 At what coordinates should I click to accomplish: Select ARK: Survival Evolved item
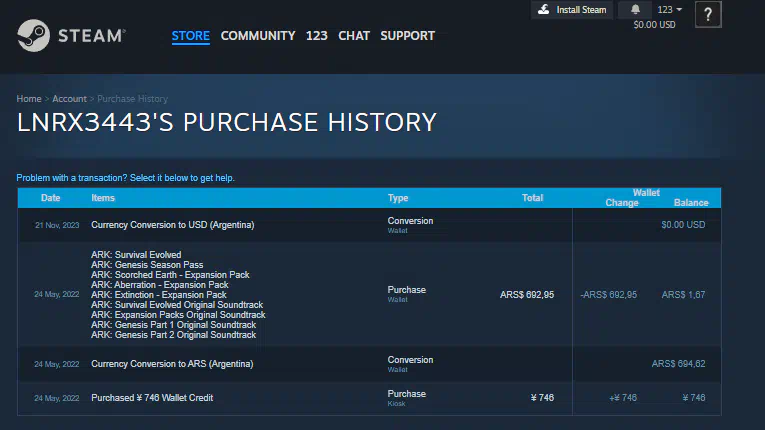136,255
